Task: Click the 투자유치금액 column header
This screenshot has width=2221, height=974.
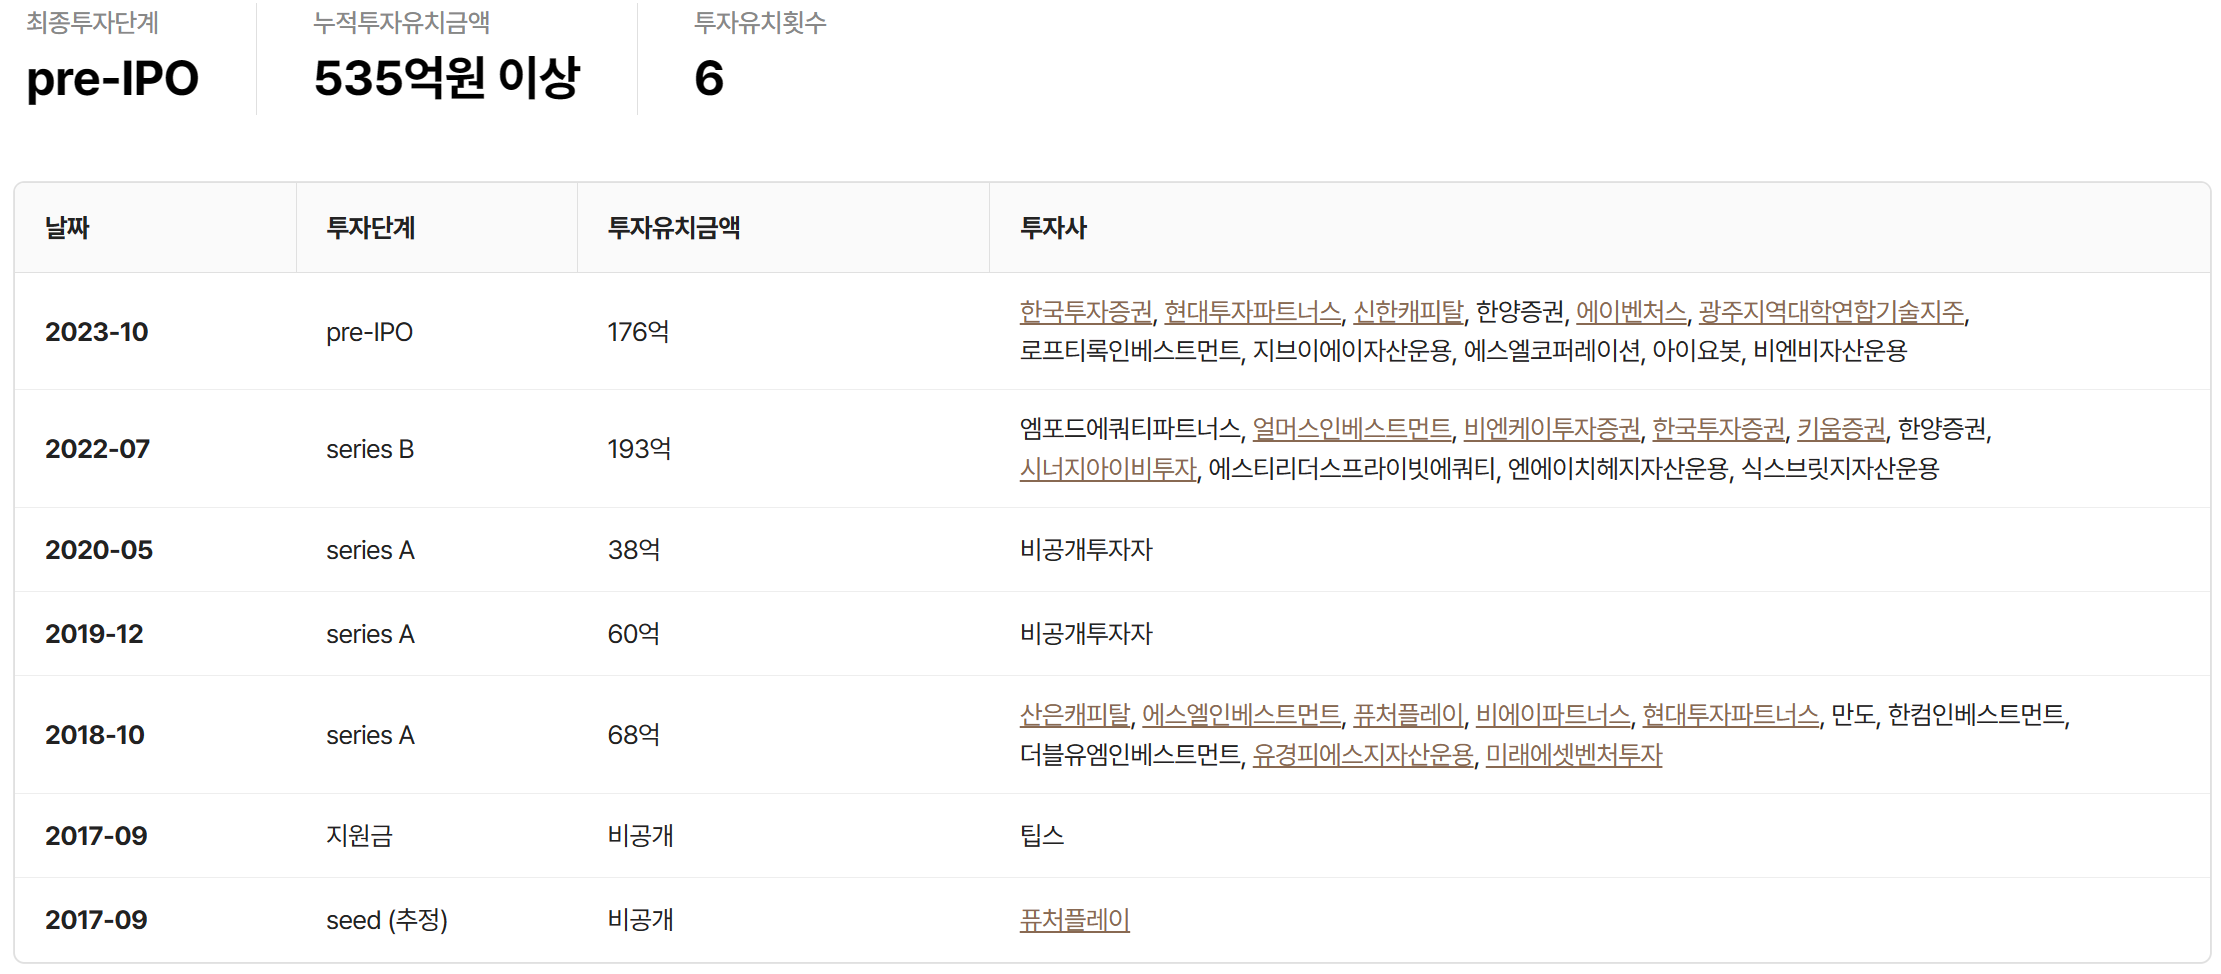Action: coord(673,228)
